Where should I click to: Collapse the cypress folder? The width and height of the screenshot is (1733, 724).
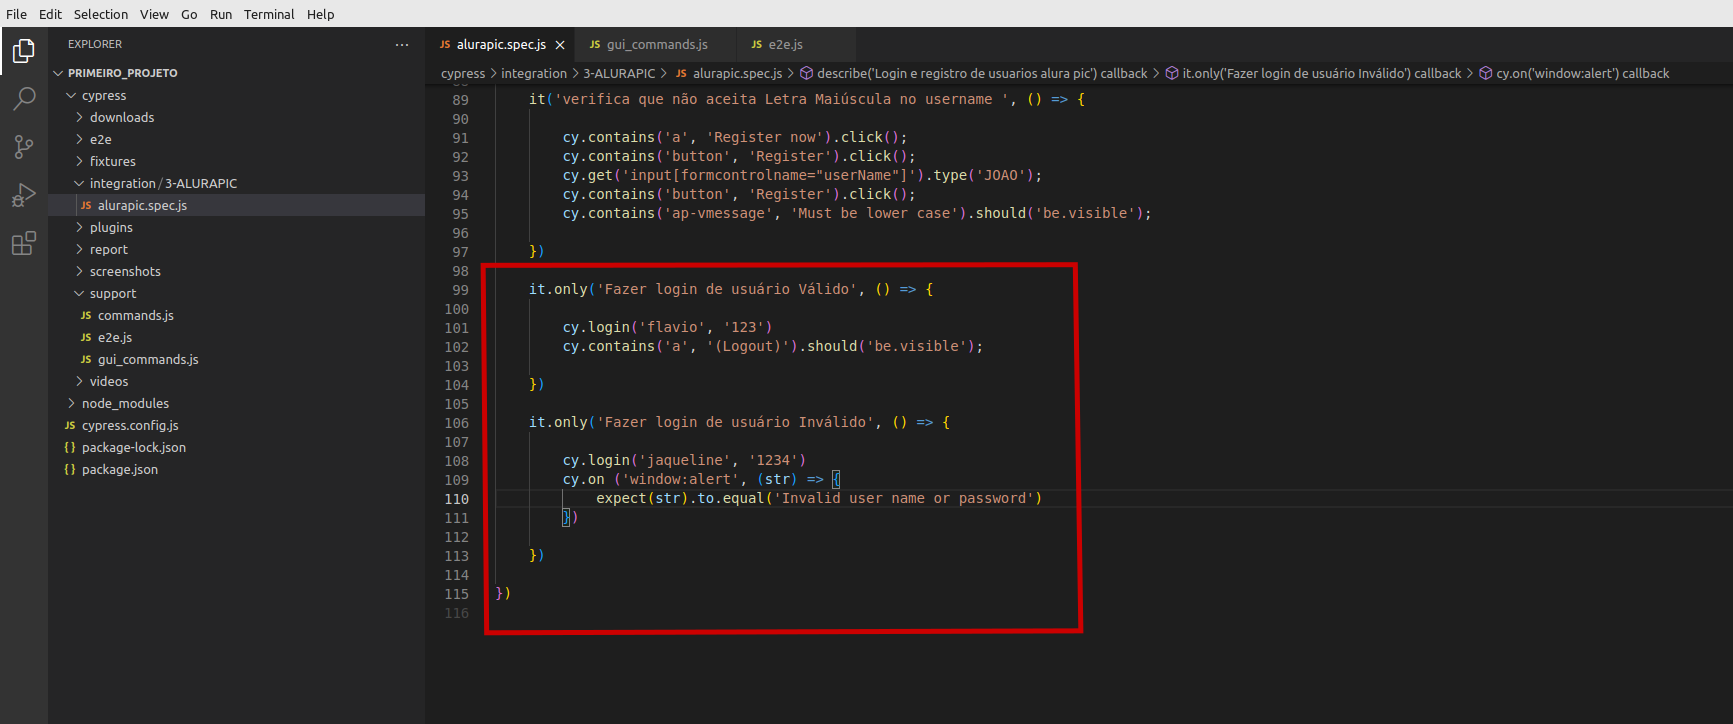click(71, 96)
